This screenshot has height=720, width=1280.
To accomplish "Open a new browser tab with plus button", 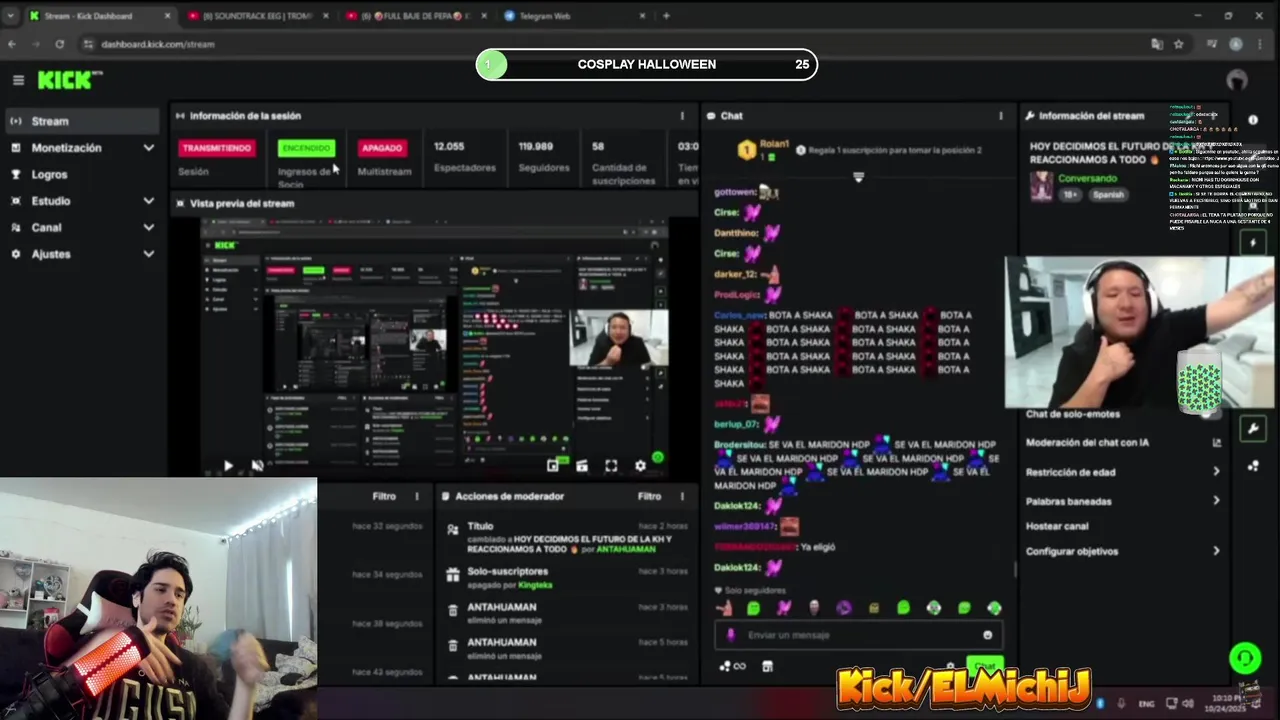I will pyautogui.click(x=666, y=16).
